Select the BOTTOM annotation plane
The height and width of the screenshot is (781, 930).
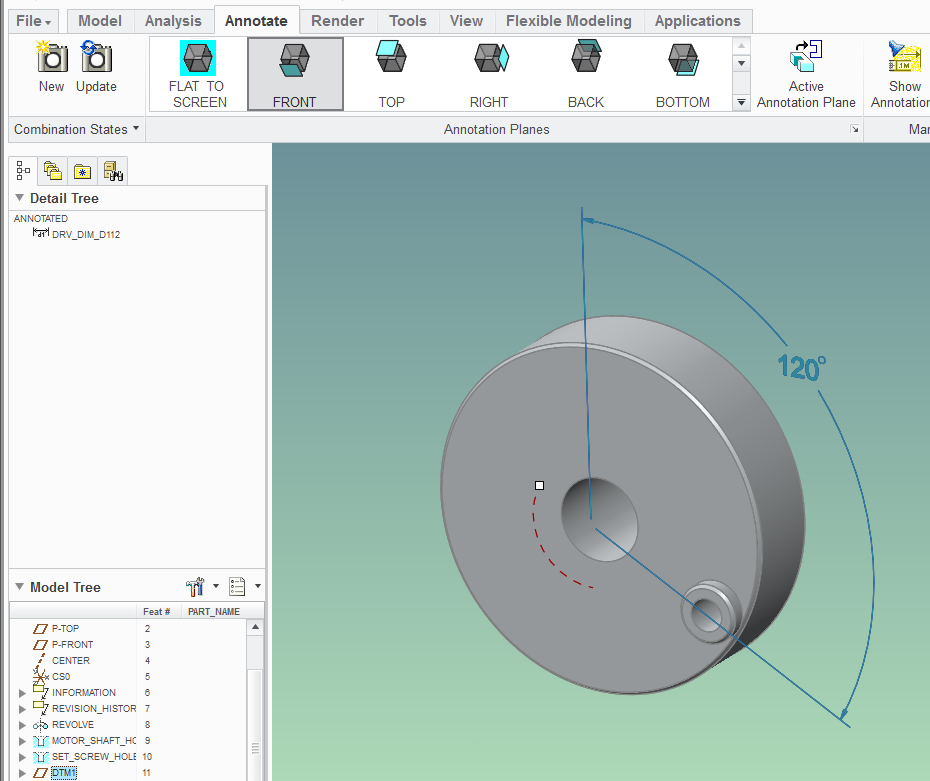click(683, 74)
